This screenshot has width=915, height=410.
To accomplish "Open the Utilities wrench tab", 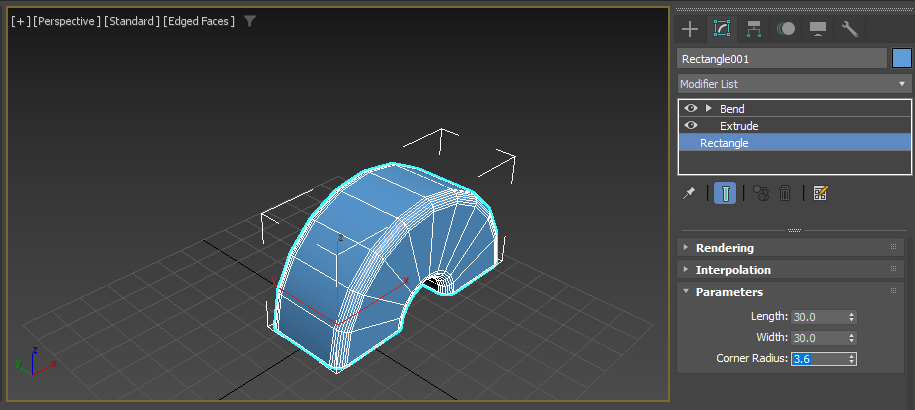I will [850, 28].
